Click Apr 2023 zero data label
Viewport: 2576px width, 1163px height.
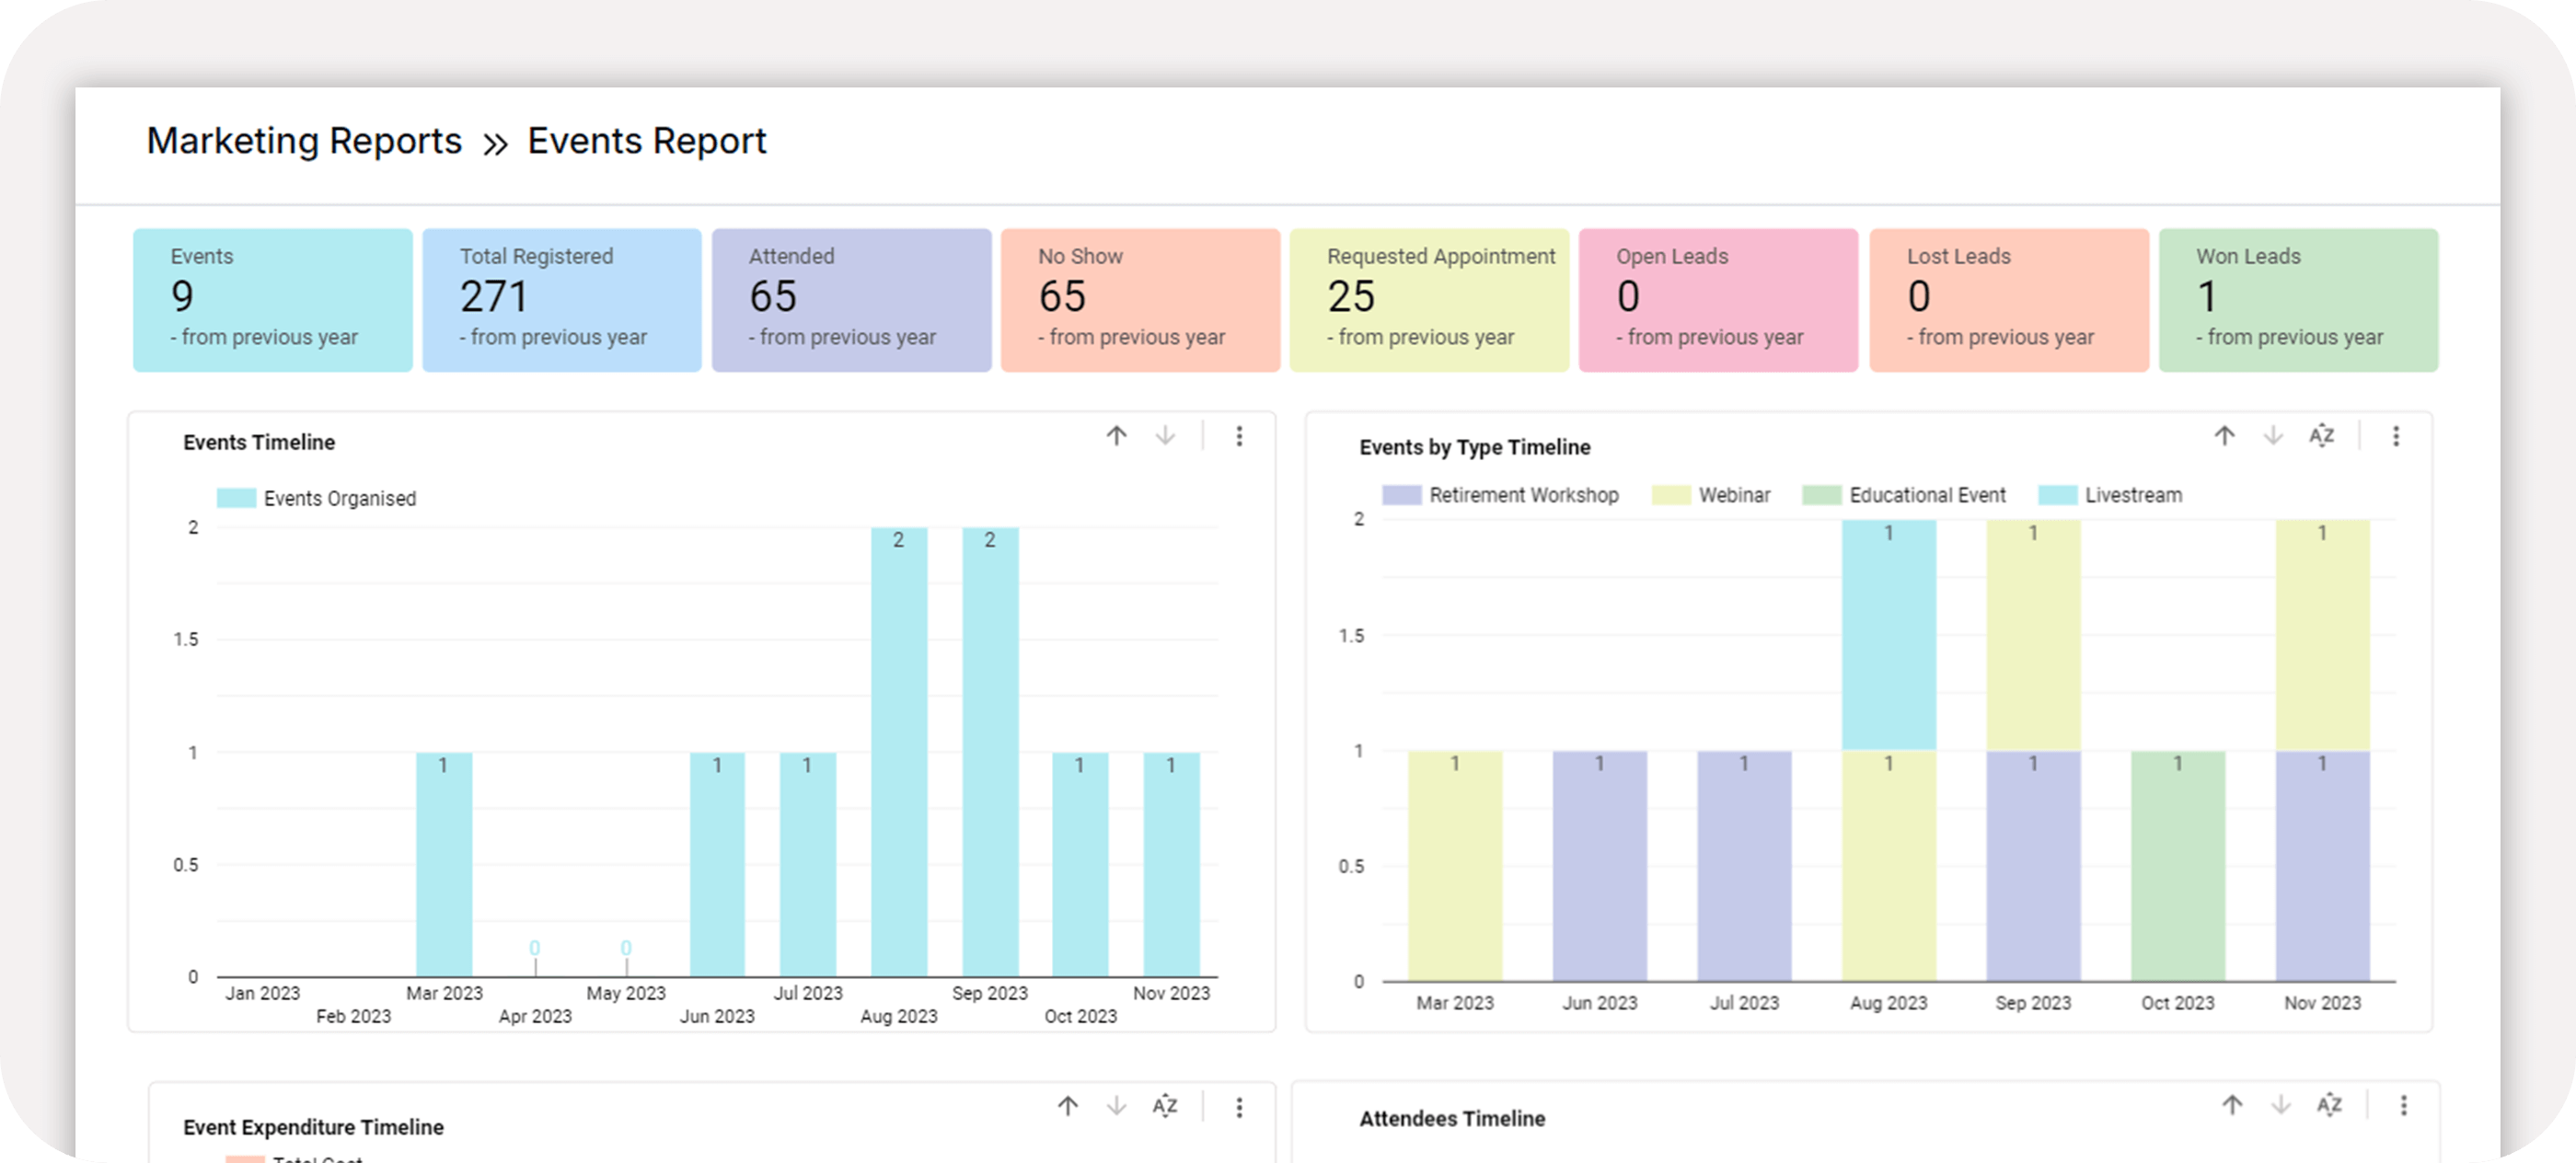pos(535,948)
